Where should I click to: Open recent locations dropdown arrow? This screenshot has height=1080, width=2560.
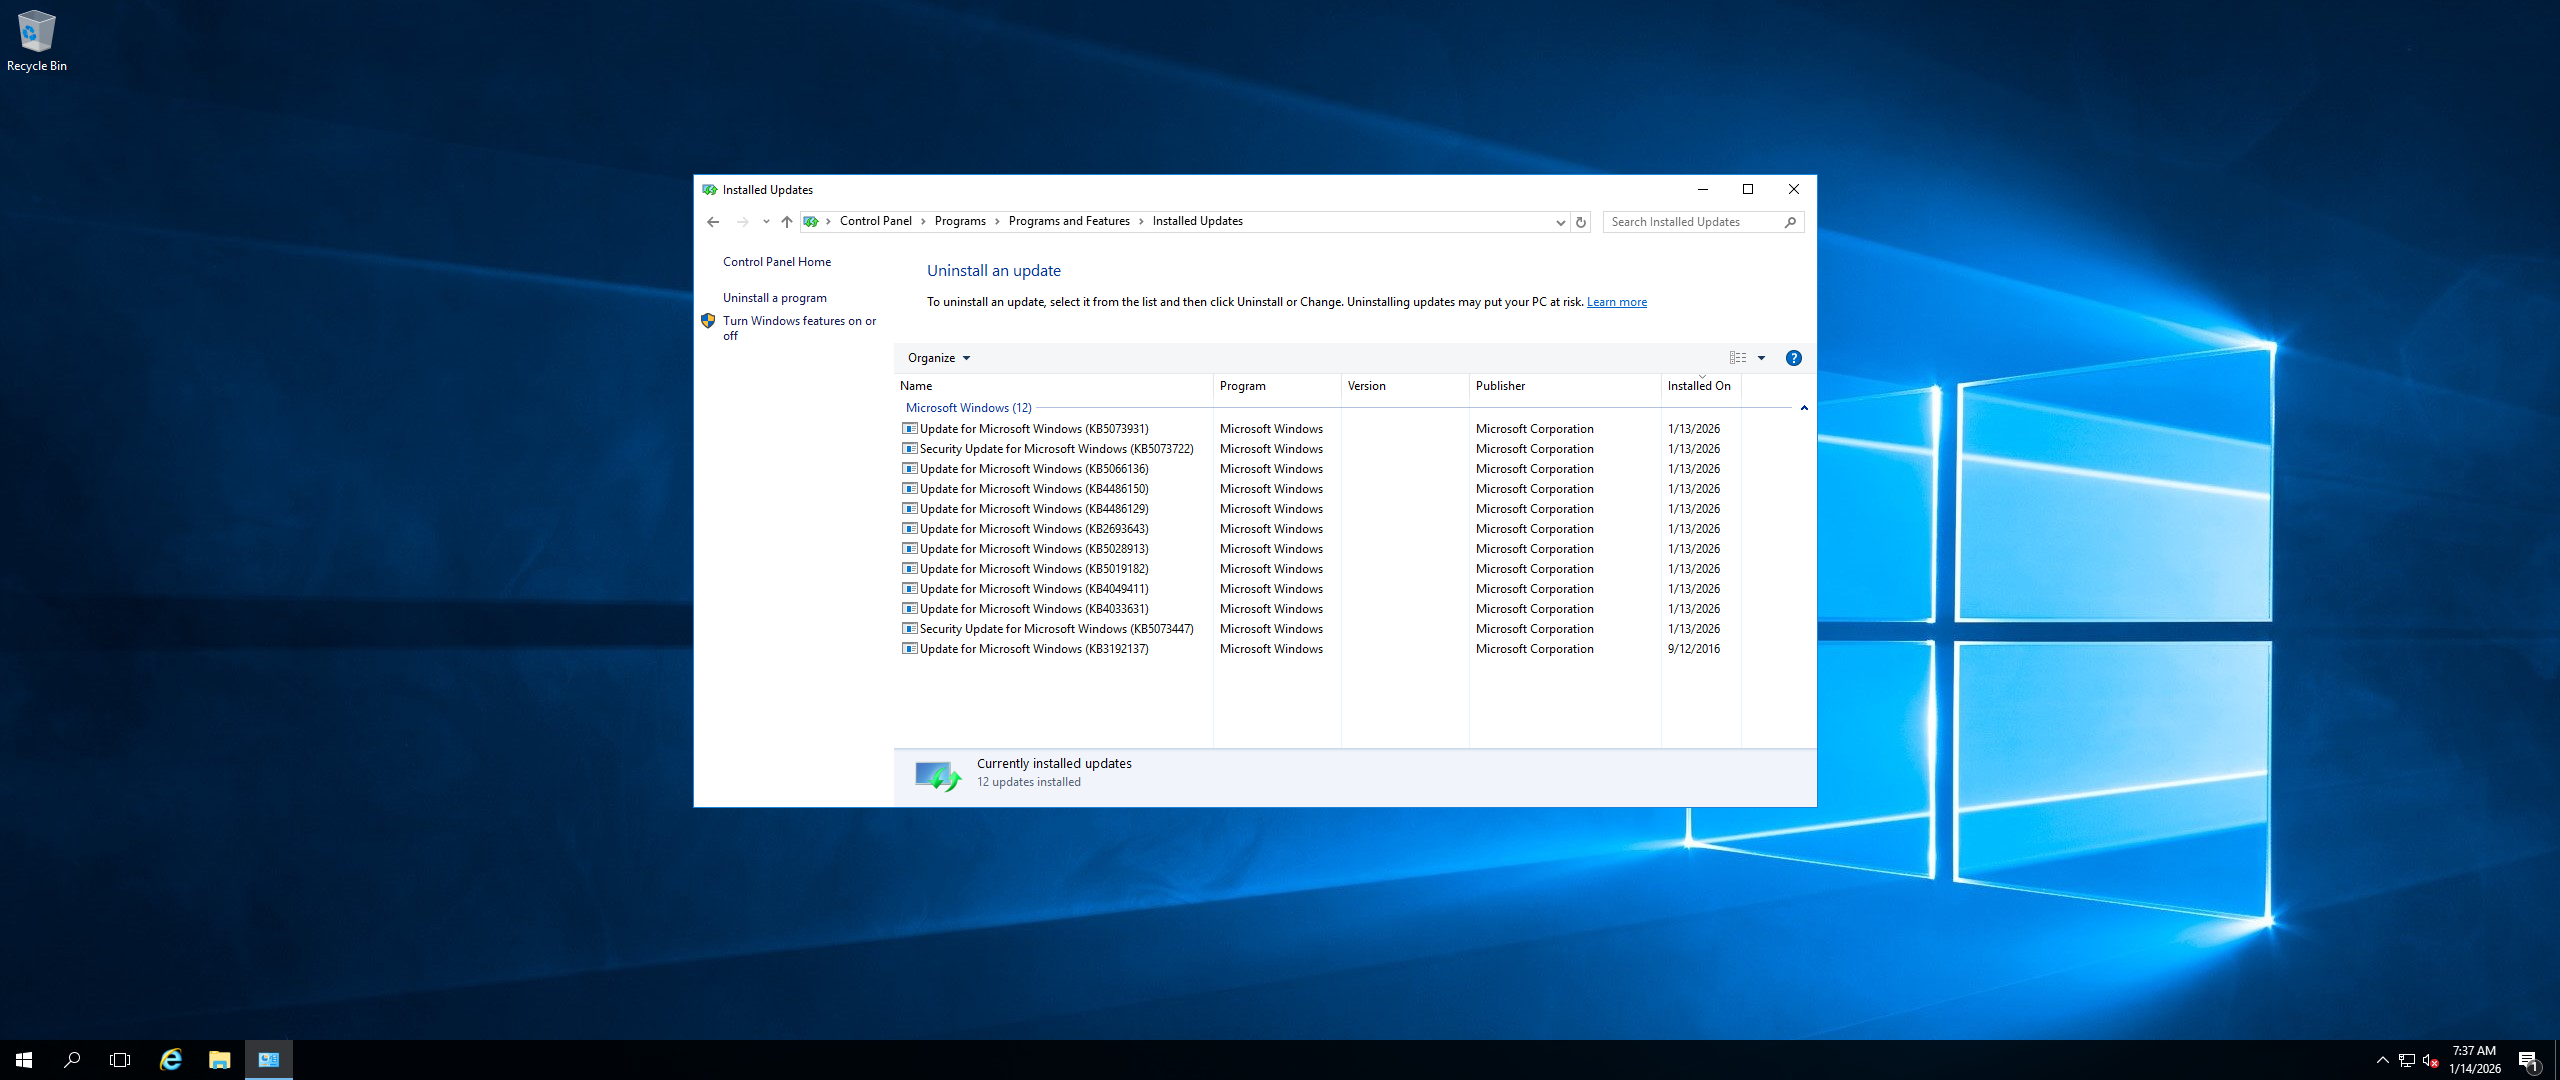pyautogui.click(x=766, y=222)
